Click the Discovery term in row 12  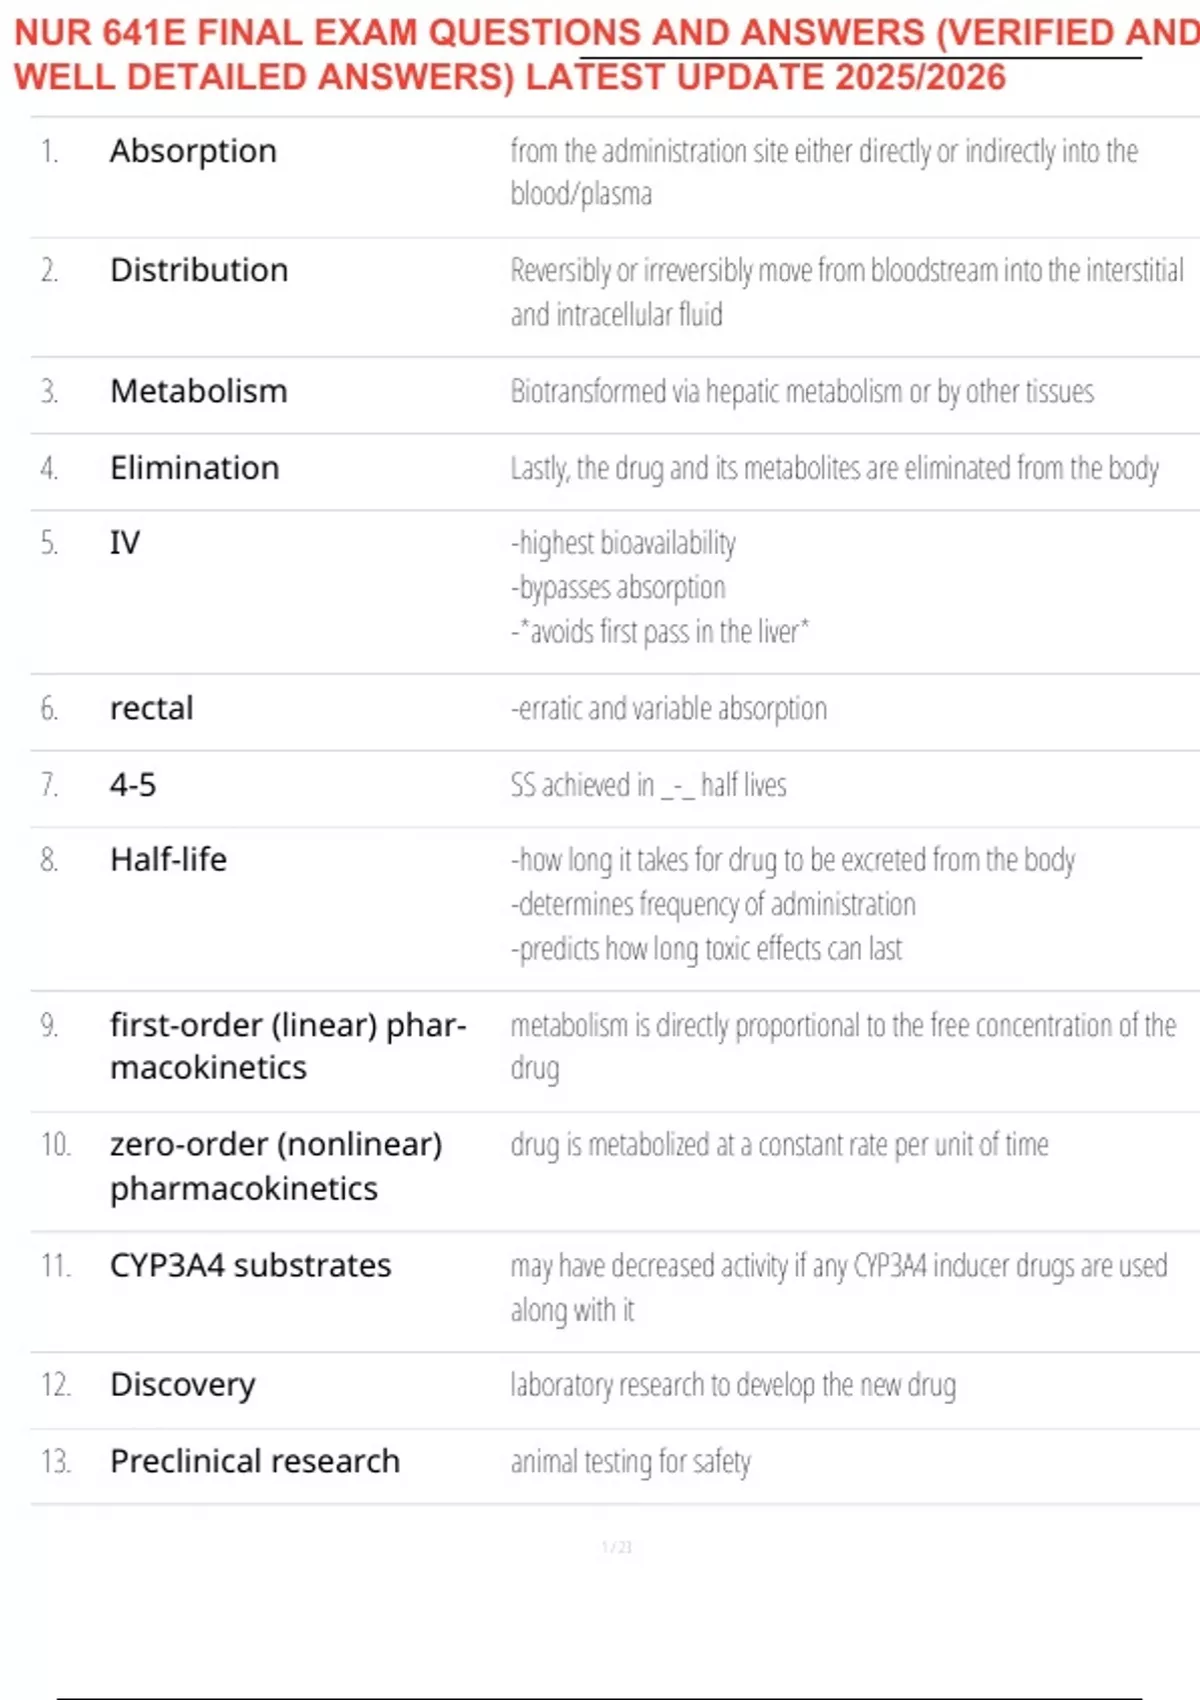click(x=183, y=1385)
